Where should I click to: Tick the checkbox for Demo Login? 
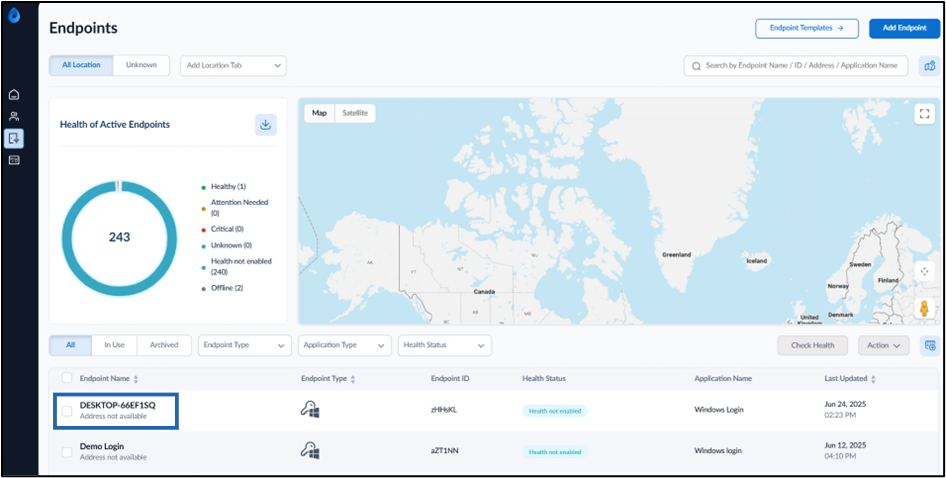coord(67,451)
